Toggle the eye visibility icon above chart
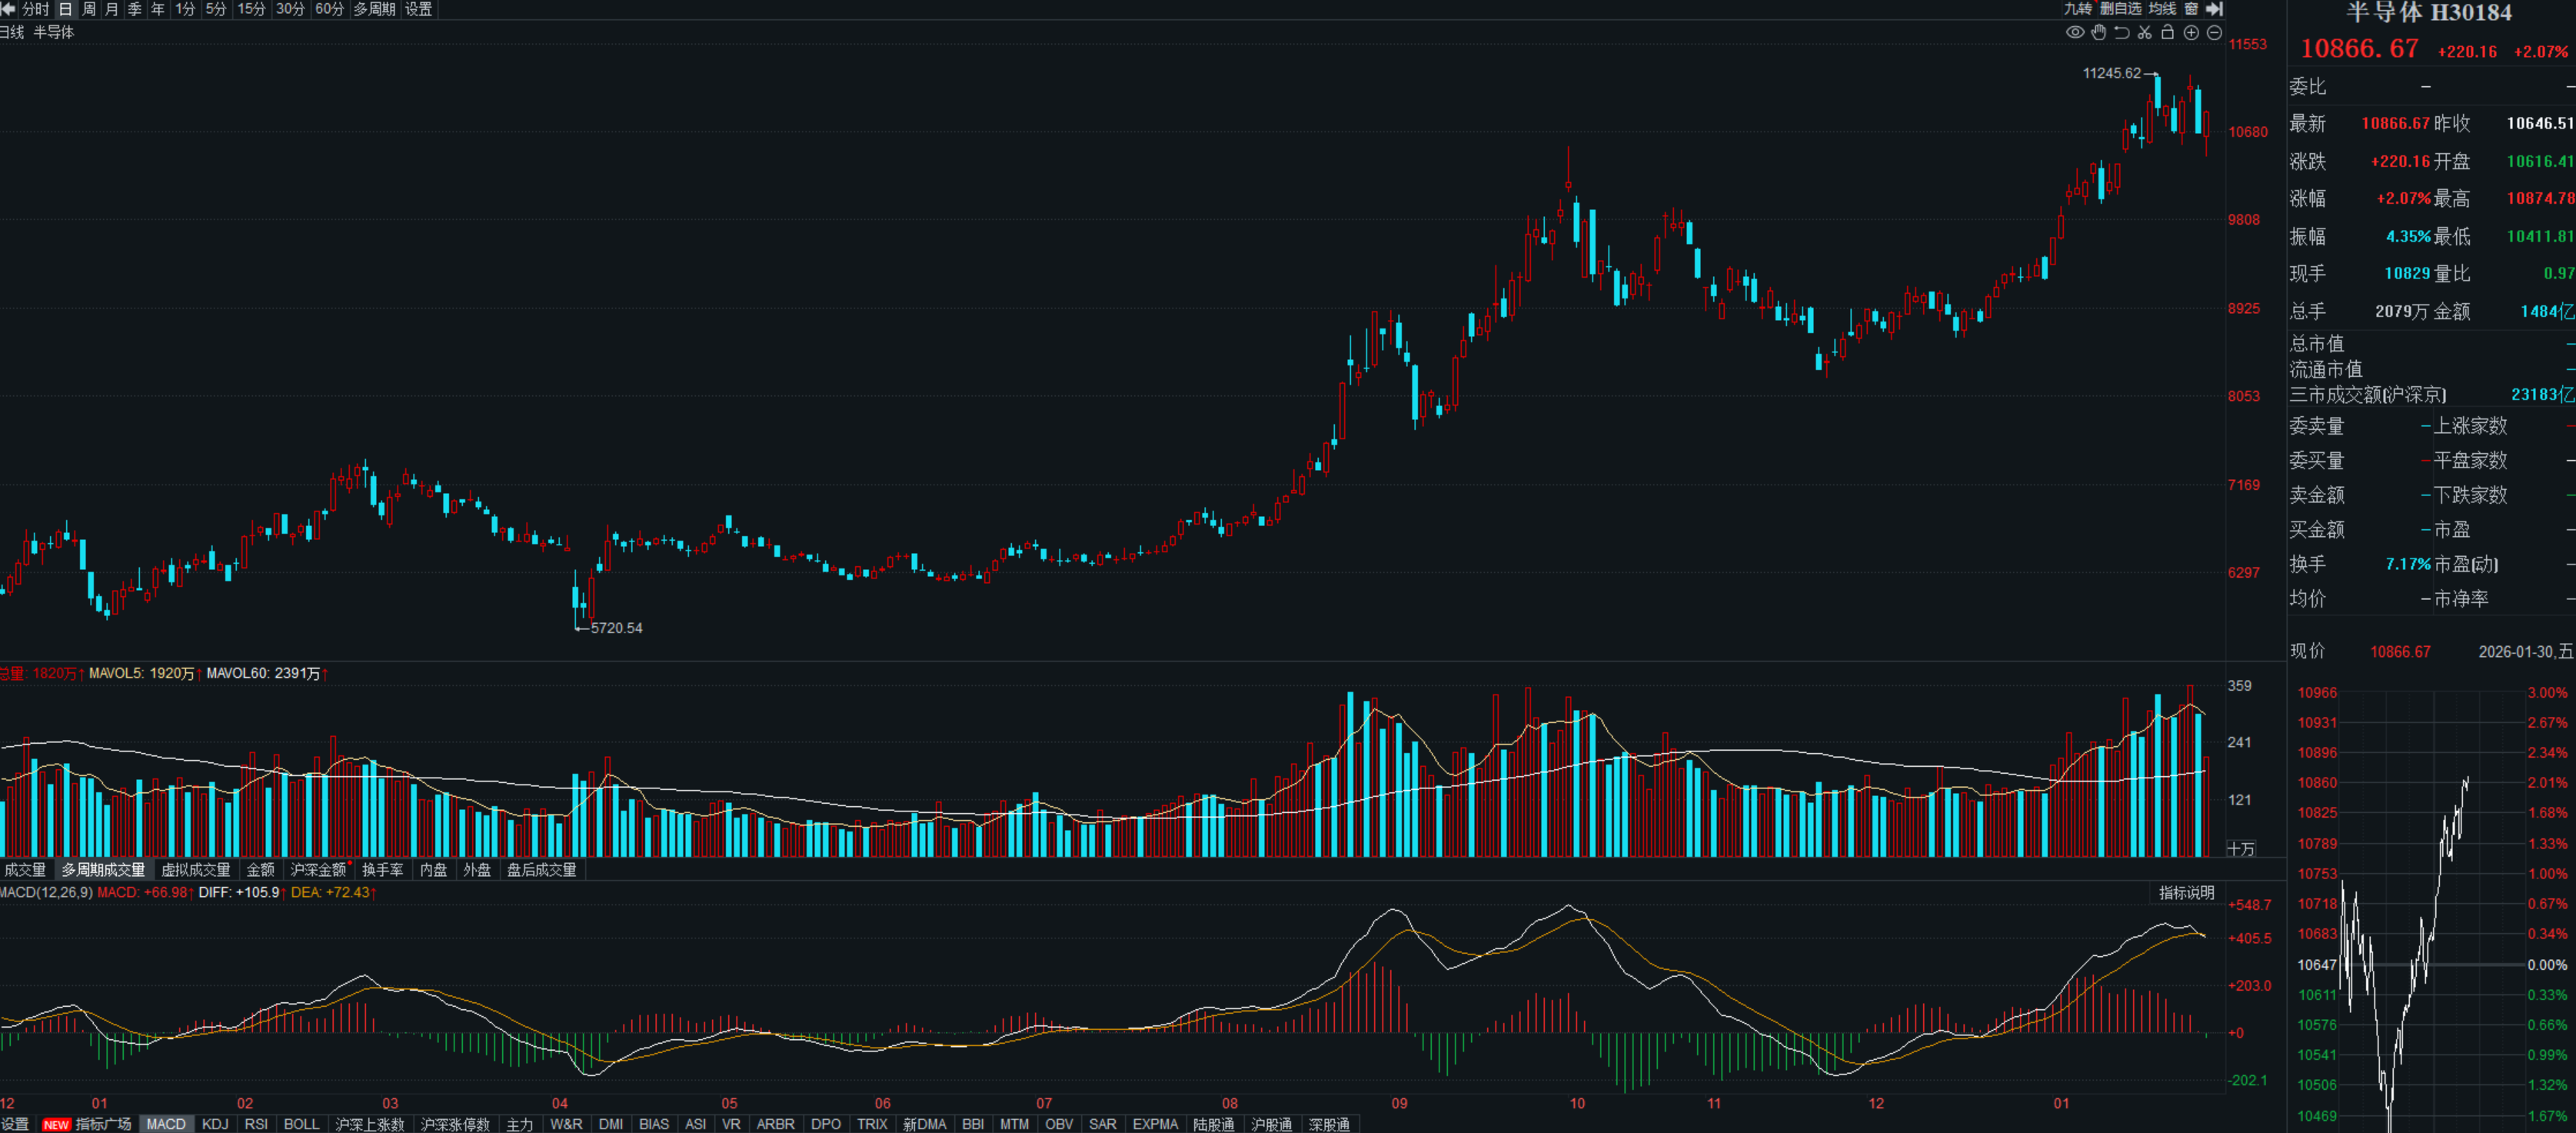This screenshot has height=1133, width=2576. [2075, 32]
